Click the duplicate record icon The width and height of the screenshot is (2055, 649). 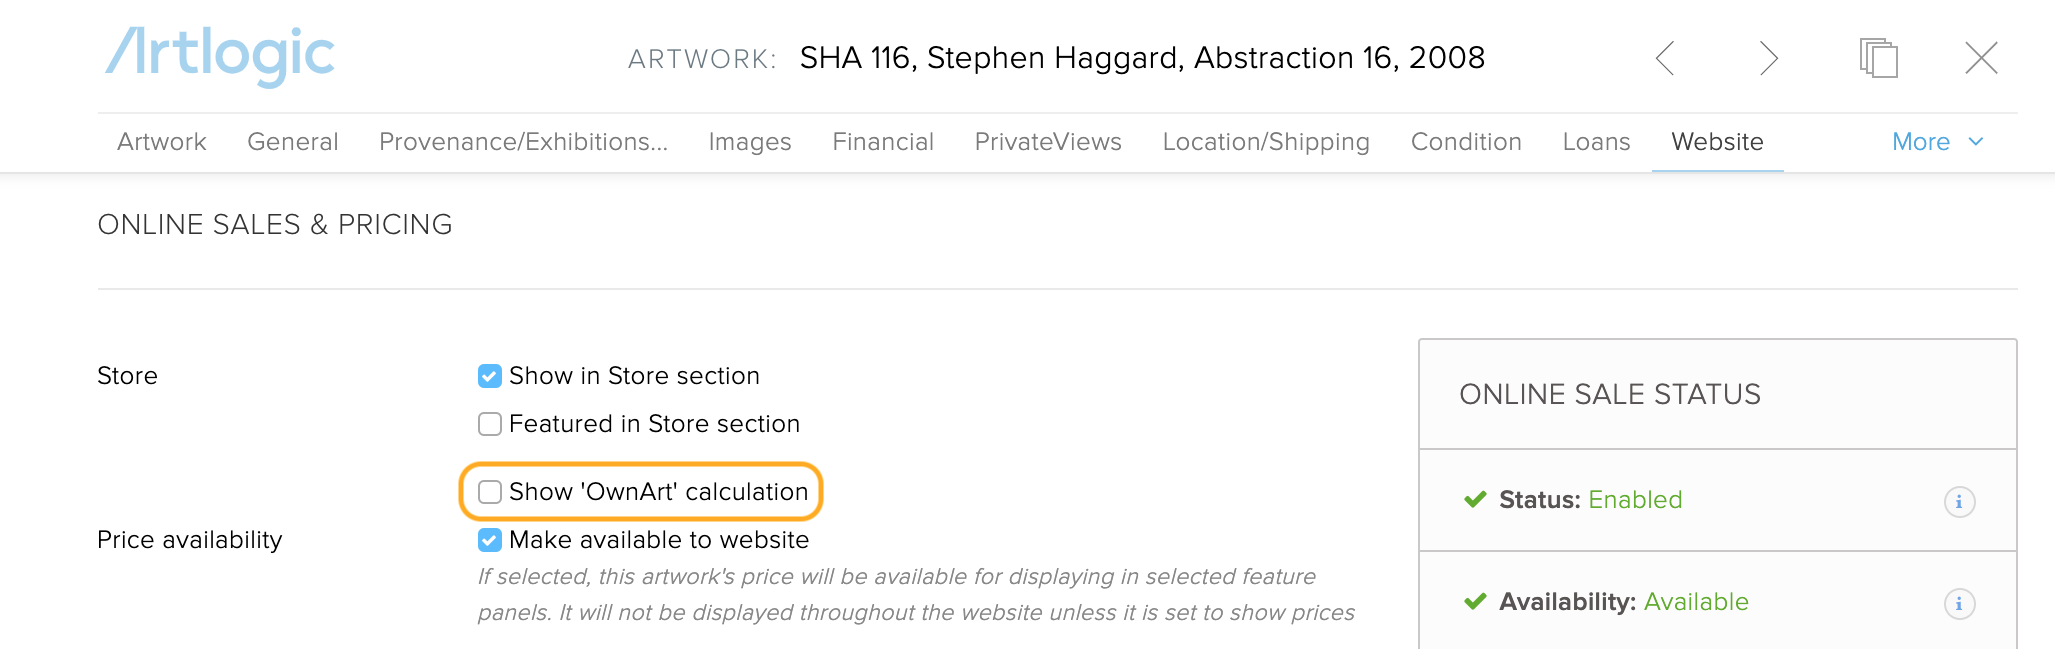[1879, 58]
